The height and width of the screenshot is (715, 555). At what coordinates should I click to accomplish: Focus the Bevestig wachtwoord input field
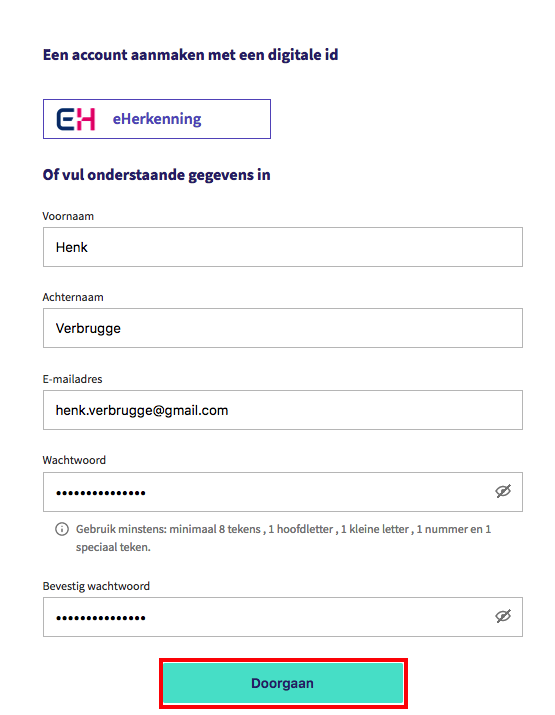283,617
